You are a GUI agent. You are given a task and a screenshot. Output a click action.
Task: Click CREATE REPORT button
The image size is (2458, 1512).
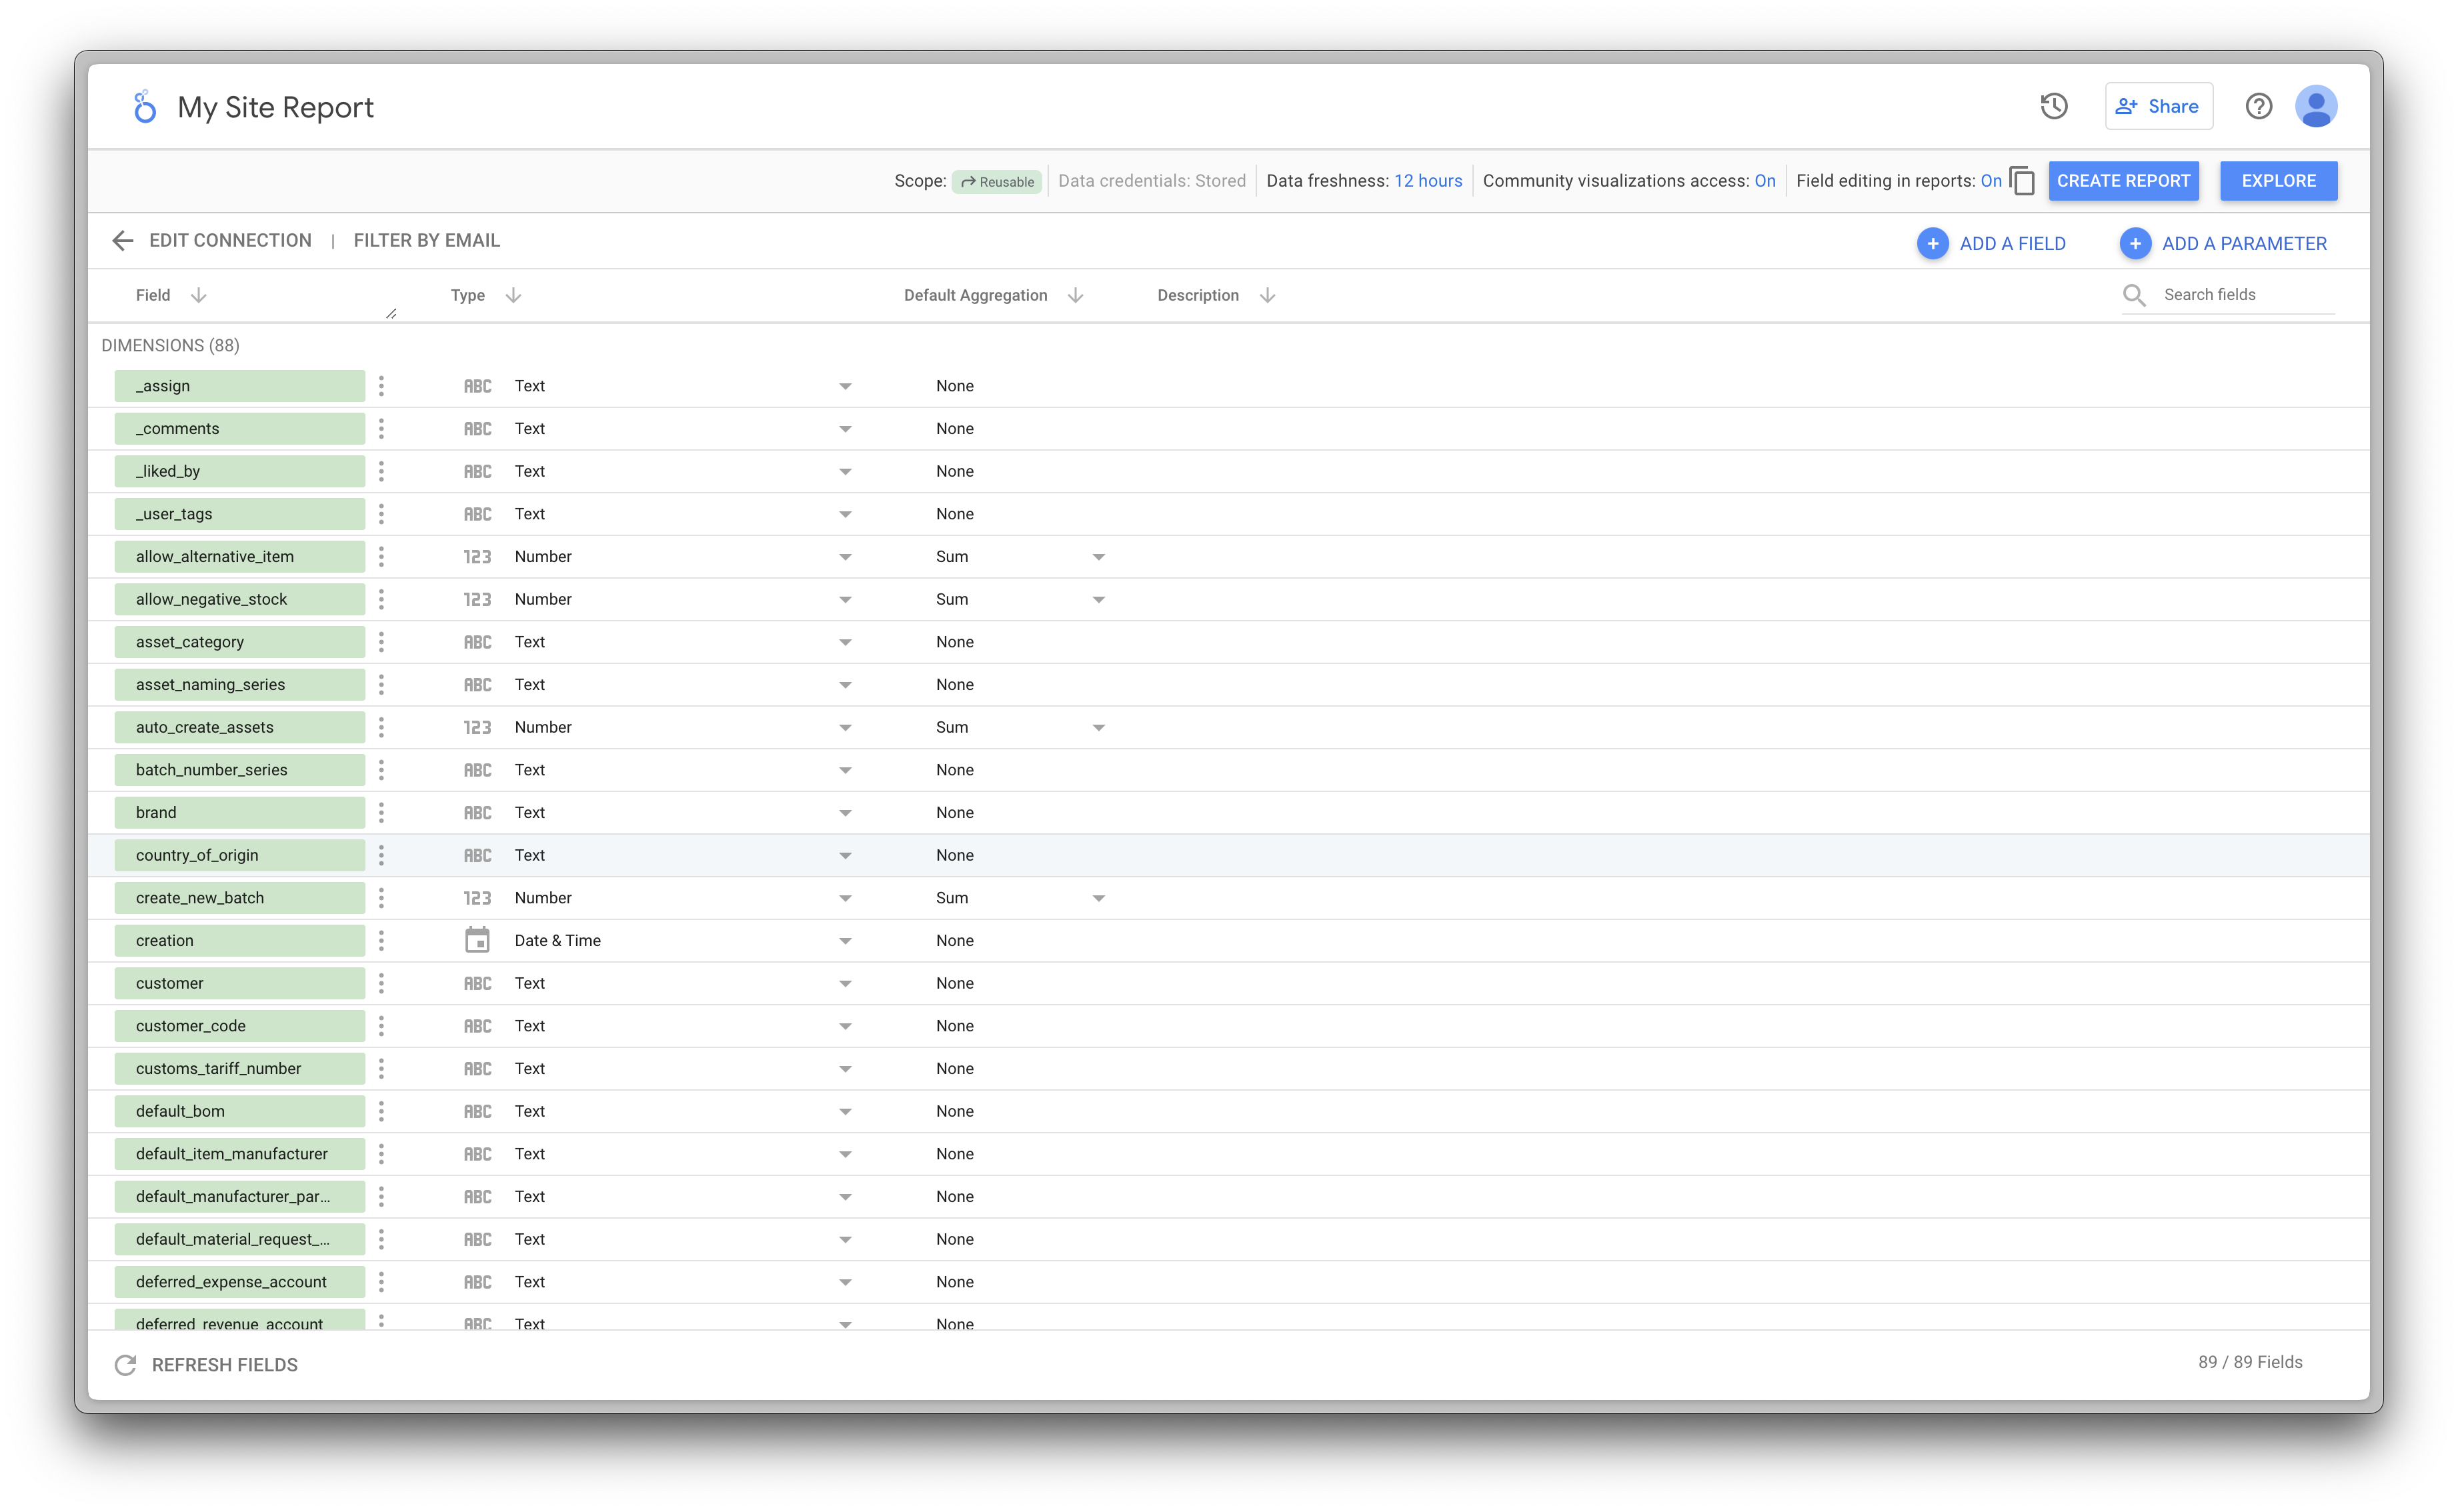pos(2123,181)
